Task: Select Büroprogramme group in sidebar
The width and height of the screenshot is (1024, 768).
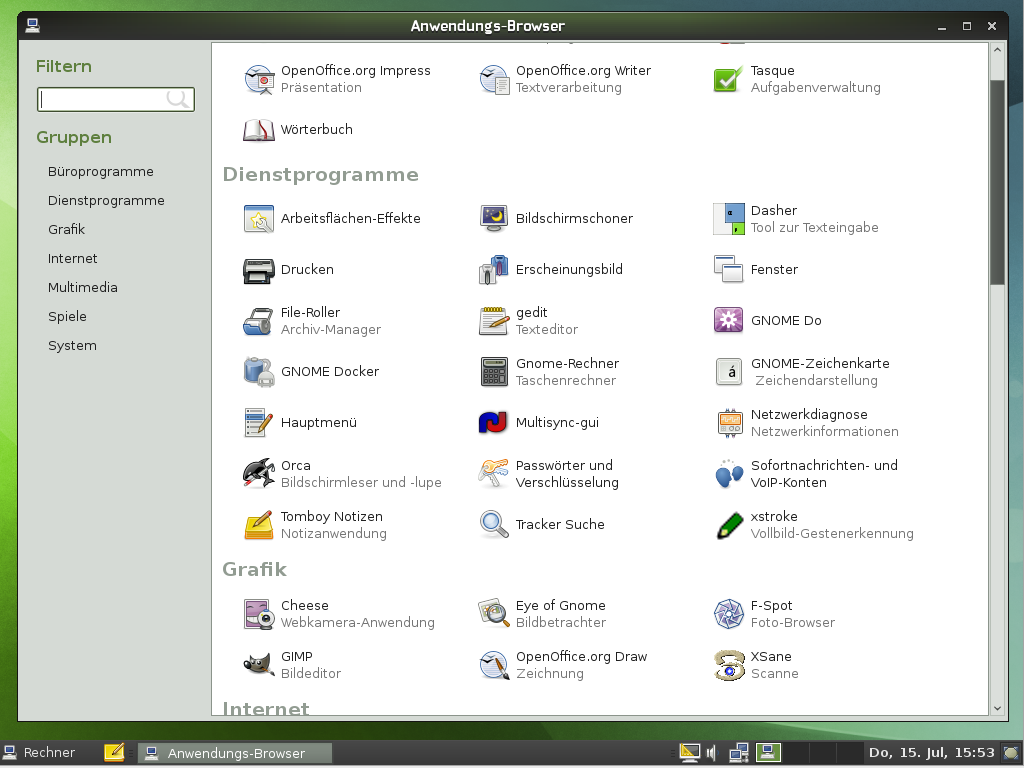Action: [101, 172]
